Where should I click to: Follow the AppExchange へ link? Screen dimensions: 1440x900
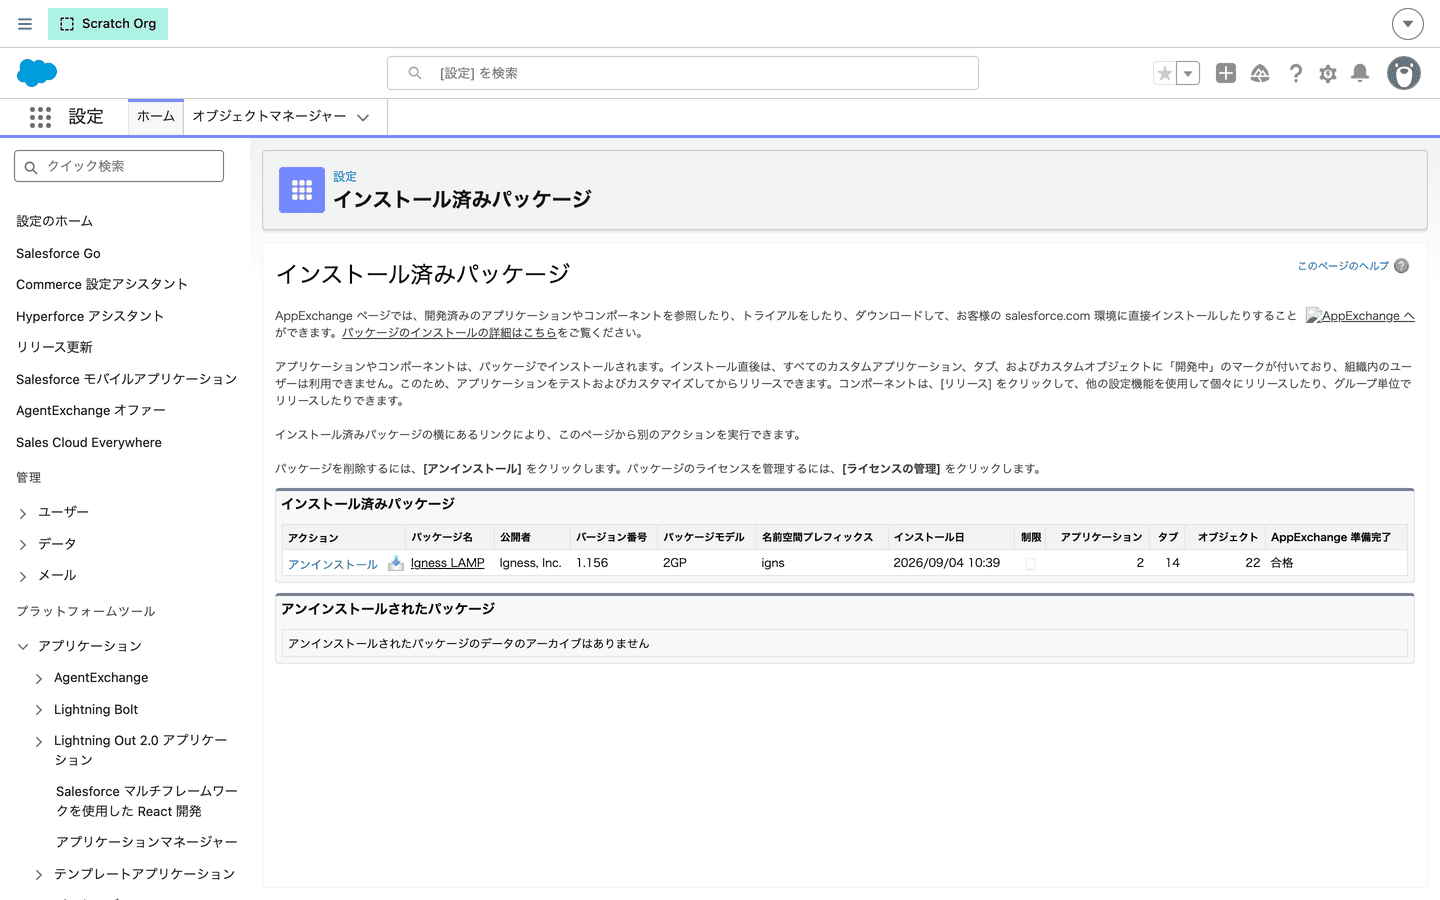(x=1360, y=316)
